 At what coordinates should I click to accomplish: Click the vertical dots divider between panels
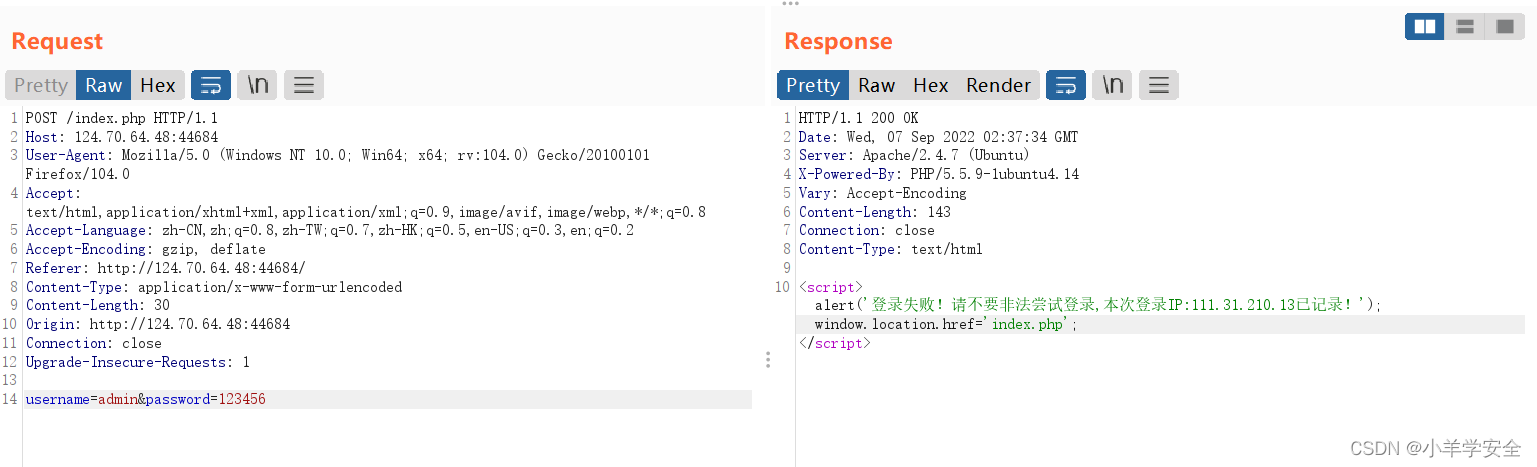[x=768, y=360]
